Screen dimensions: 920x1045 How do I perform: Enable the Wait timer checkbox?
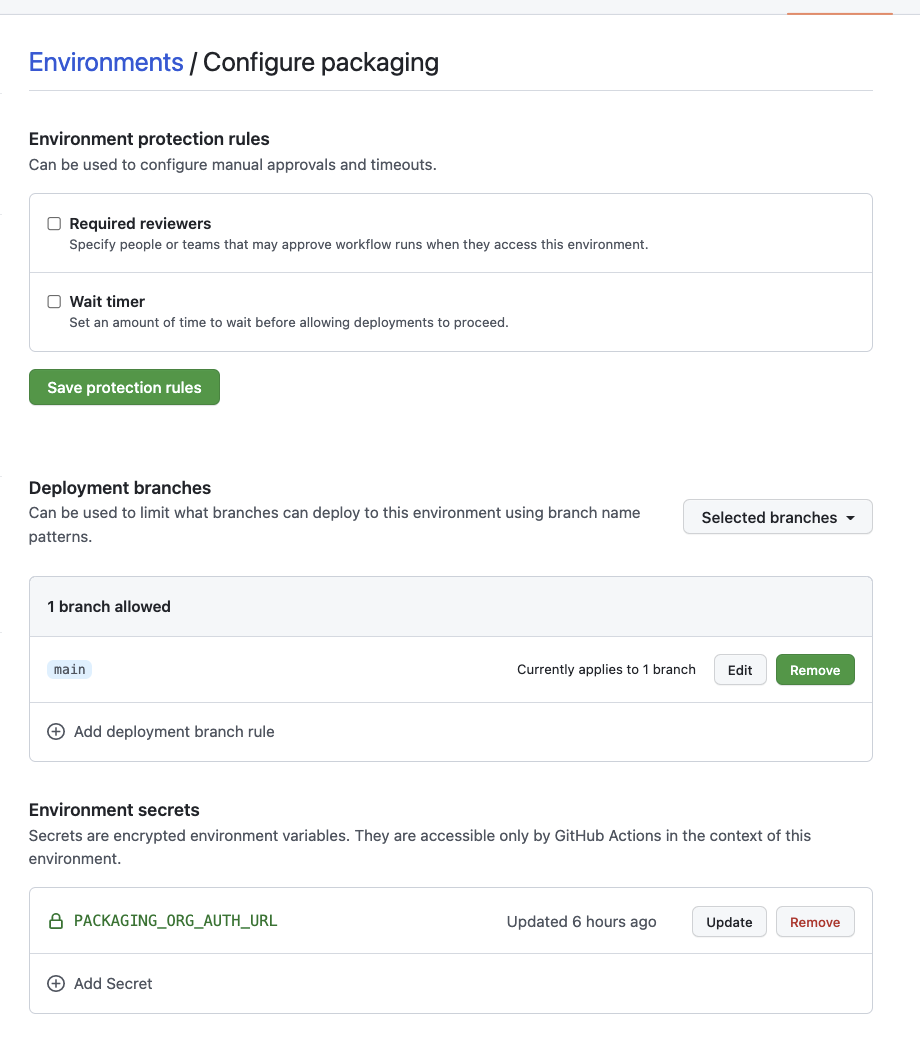pyautogui.click(x=54, y=301)
